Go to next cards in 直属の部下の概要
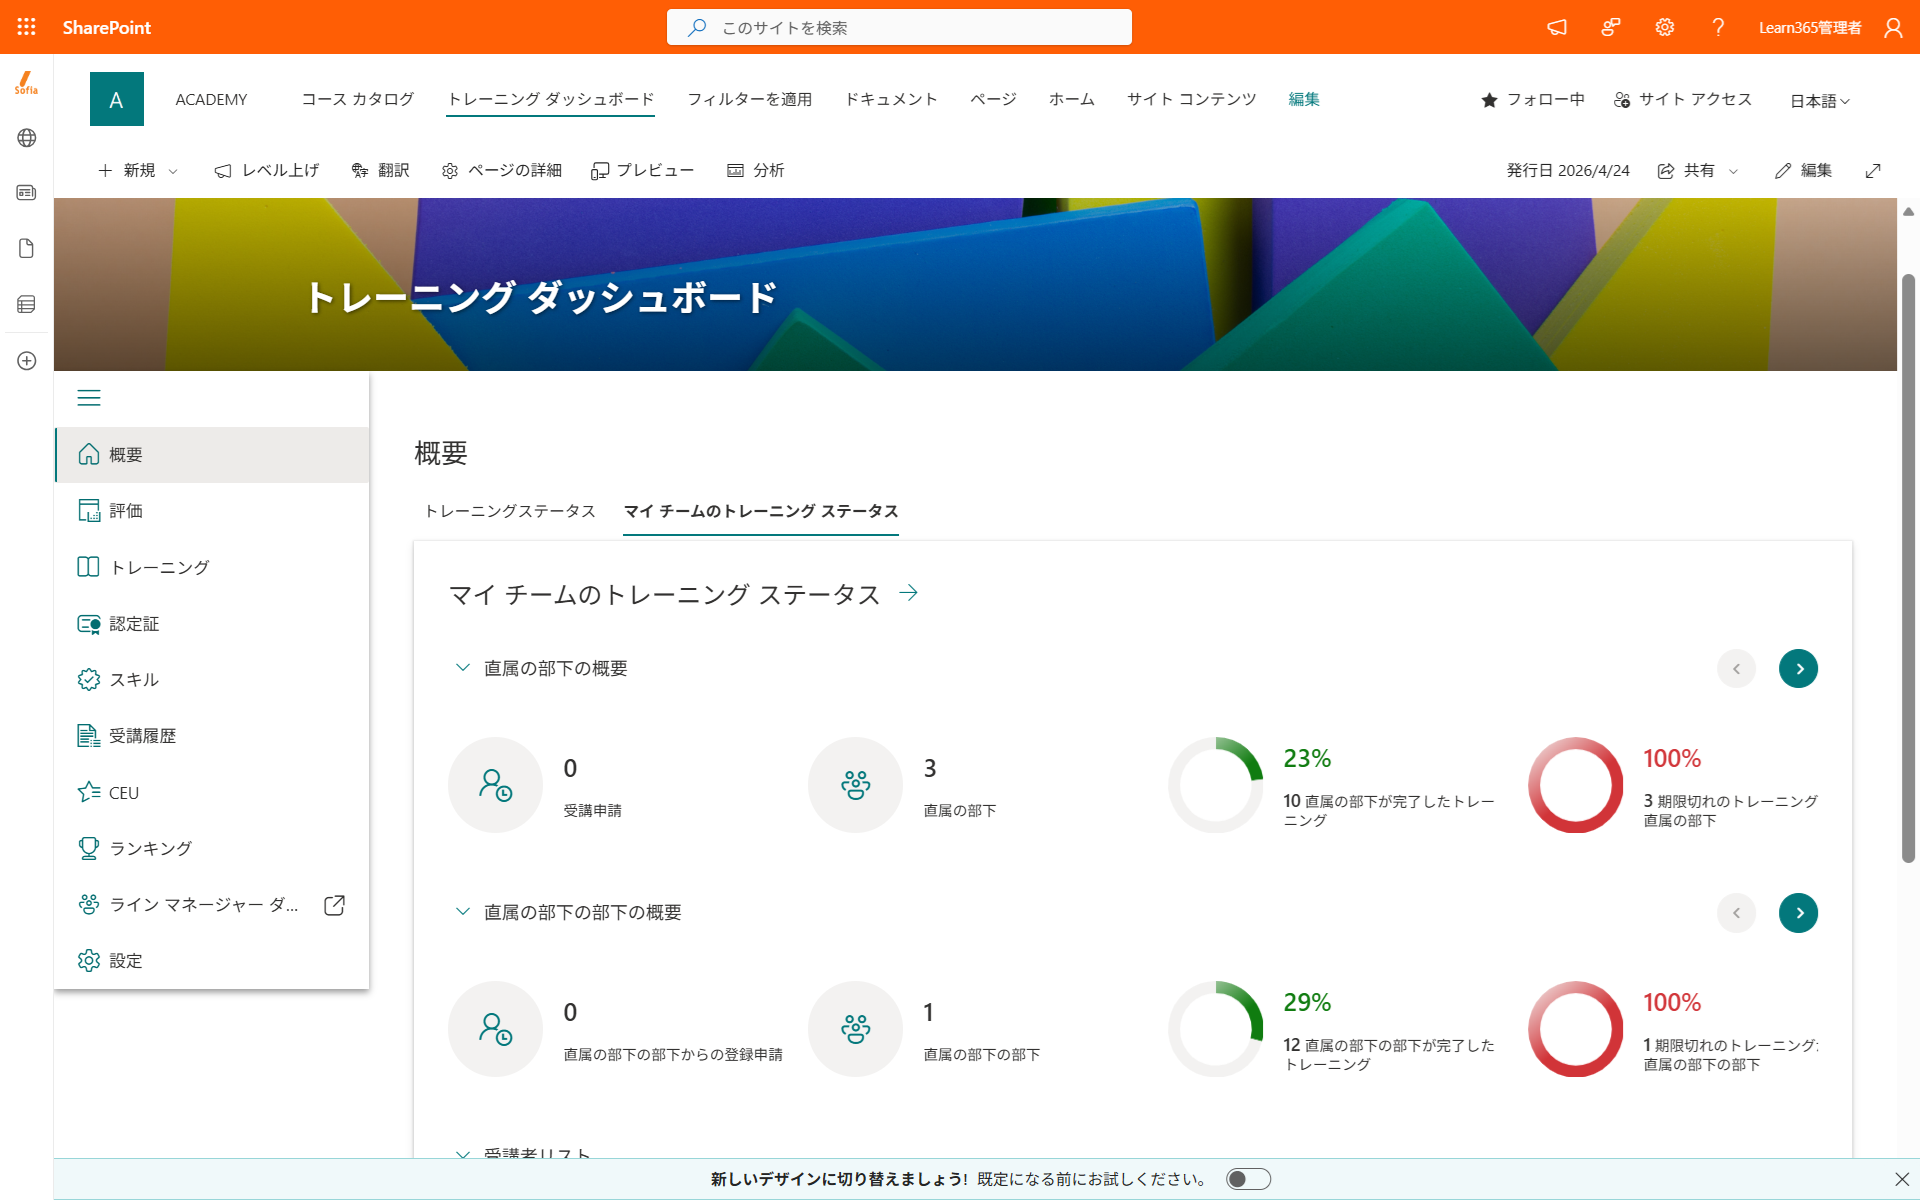The image size is (1920, 1200). click(x=1798, y=669)
